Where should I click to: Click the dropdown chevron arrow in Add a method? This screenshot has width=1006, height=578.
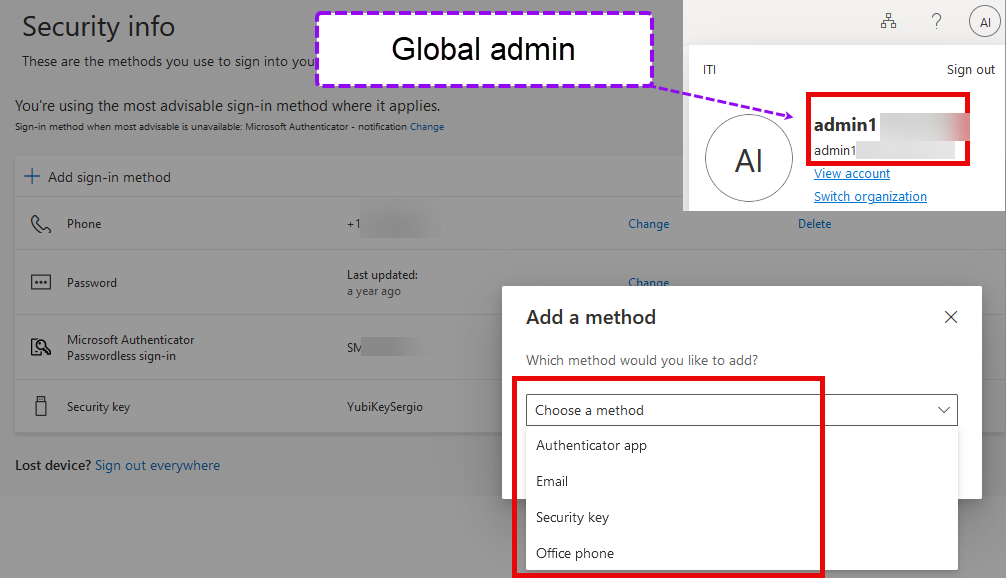tap(944, 410)
